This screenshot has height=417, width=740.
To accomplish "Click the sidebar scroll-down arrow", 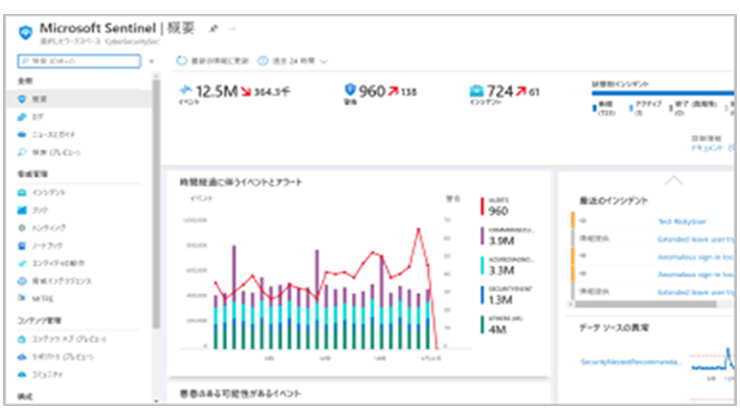I will (156, 401).
